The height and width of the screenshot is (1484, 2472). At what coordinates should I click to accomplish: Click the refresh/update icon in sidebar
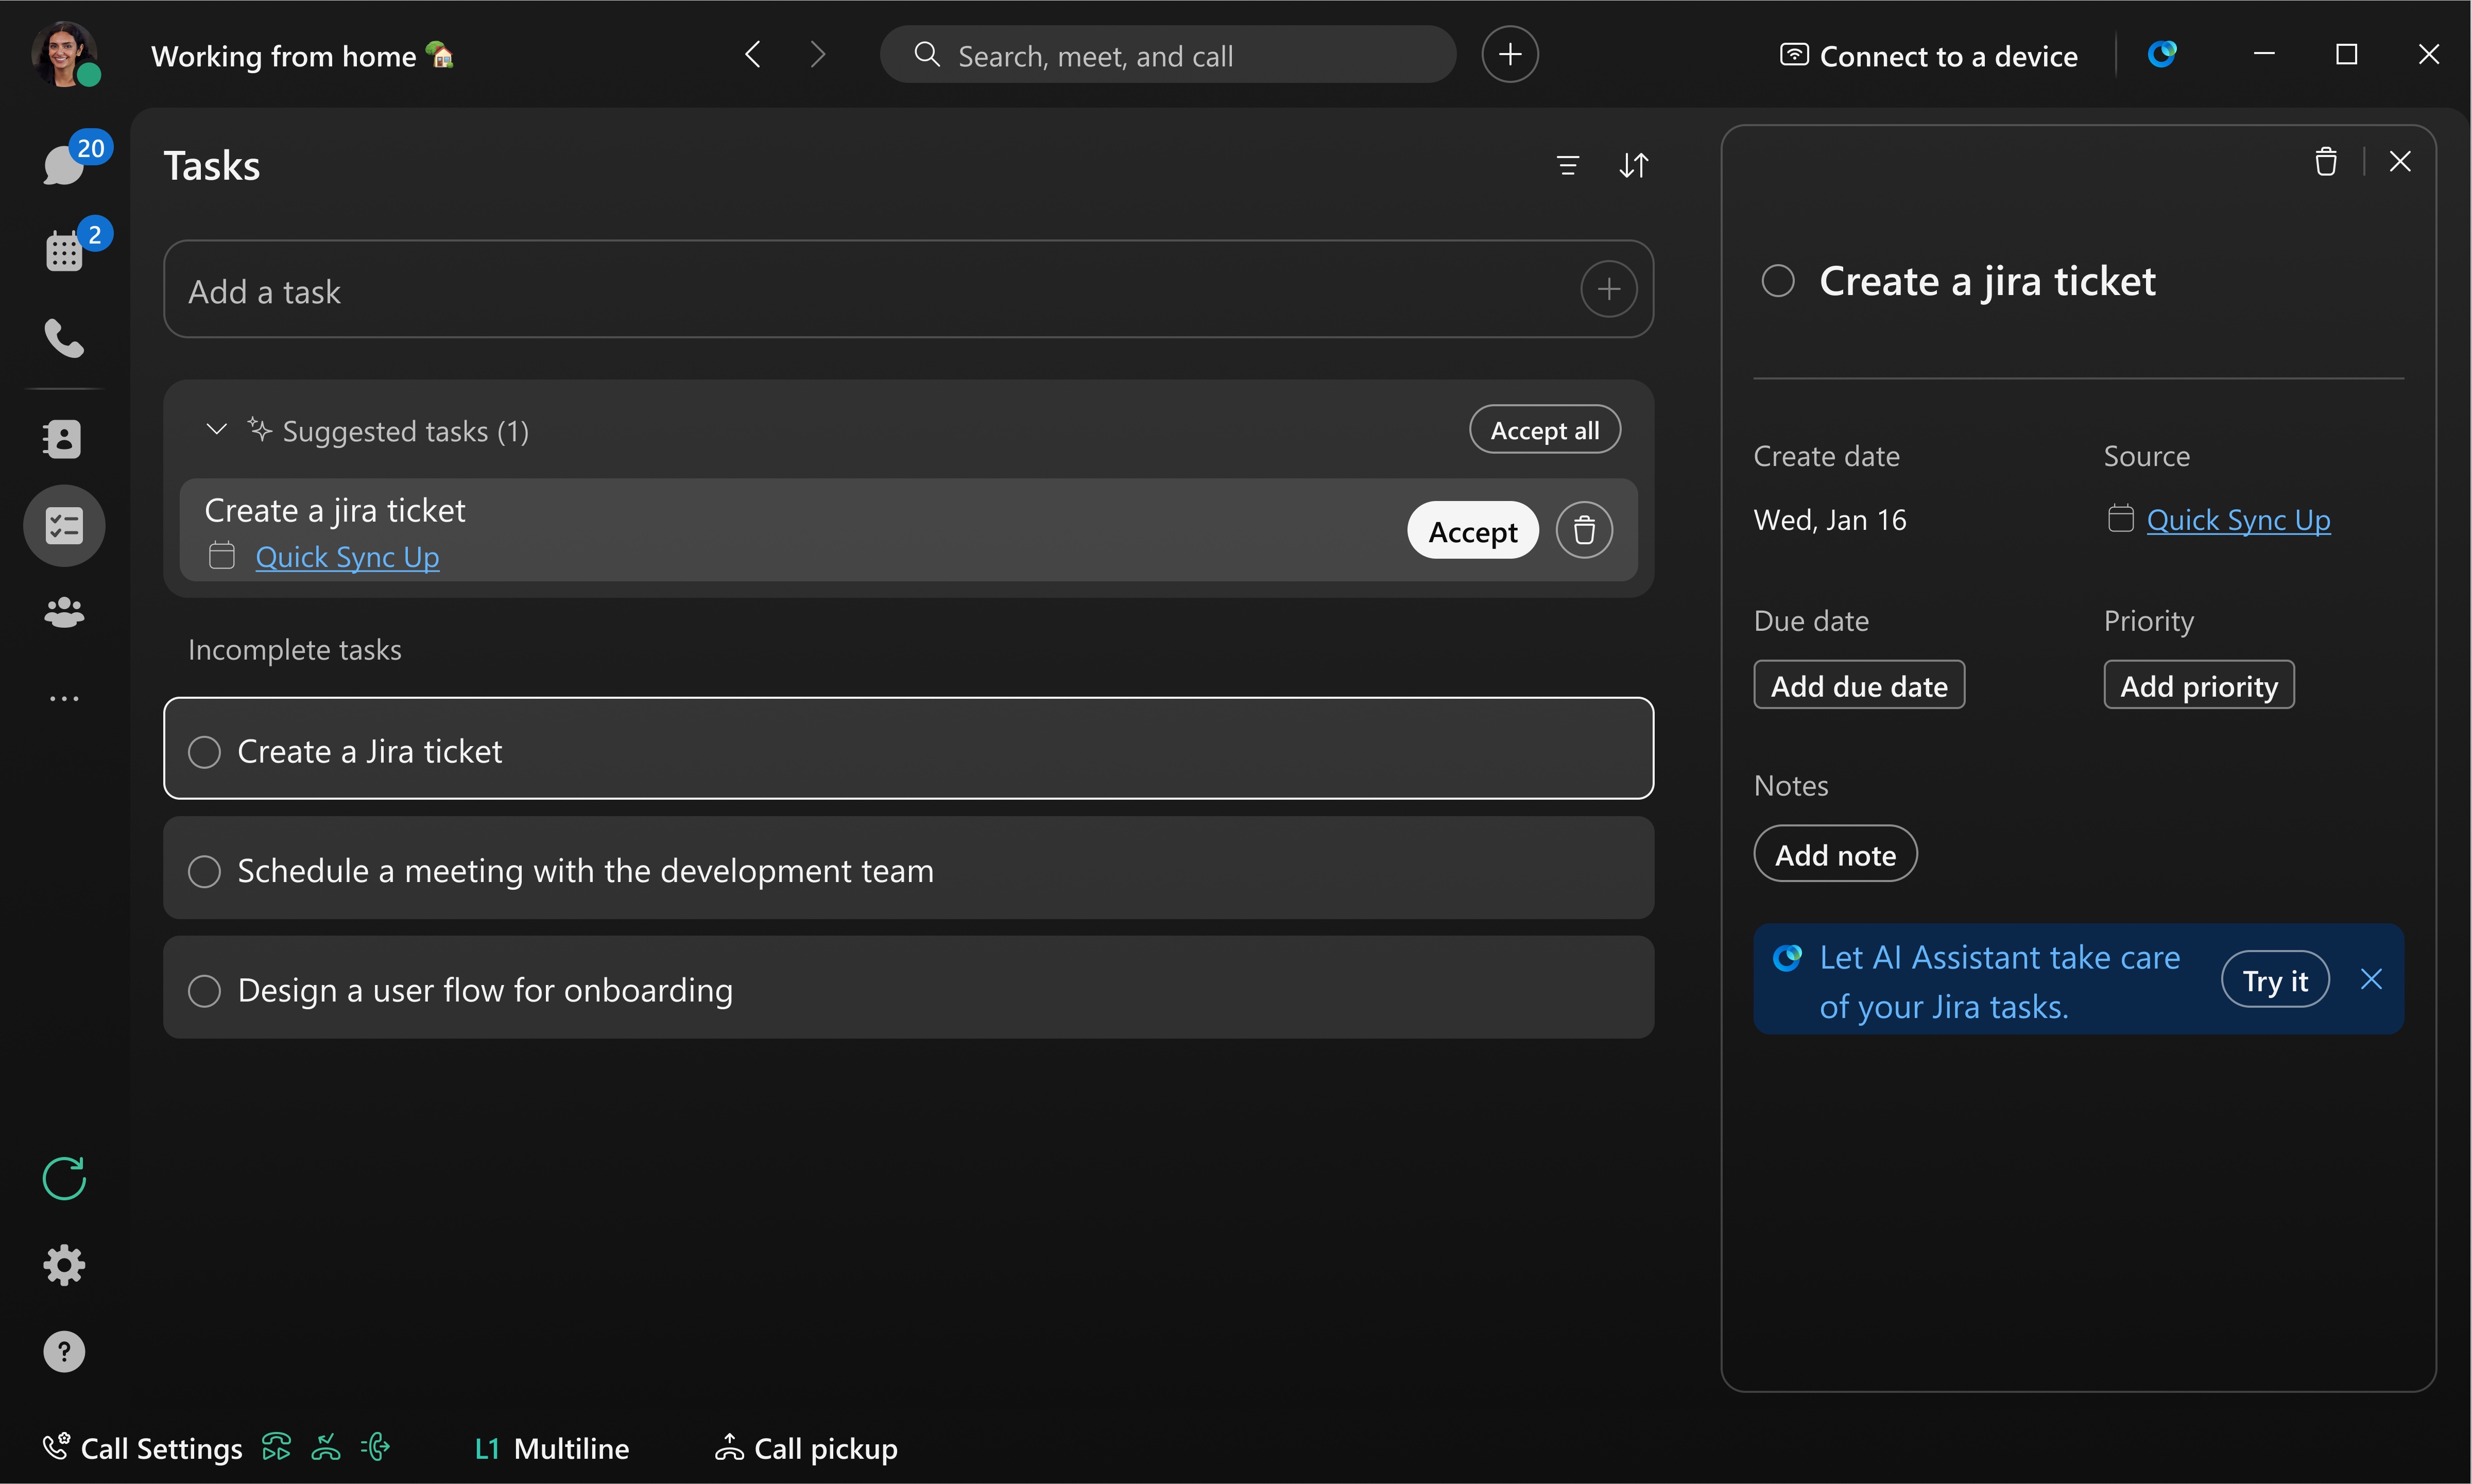(64, 1178)
